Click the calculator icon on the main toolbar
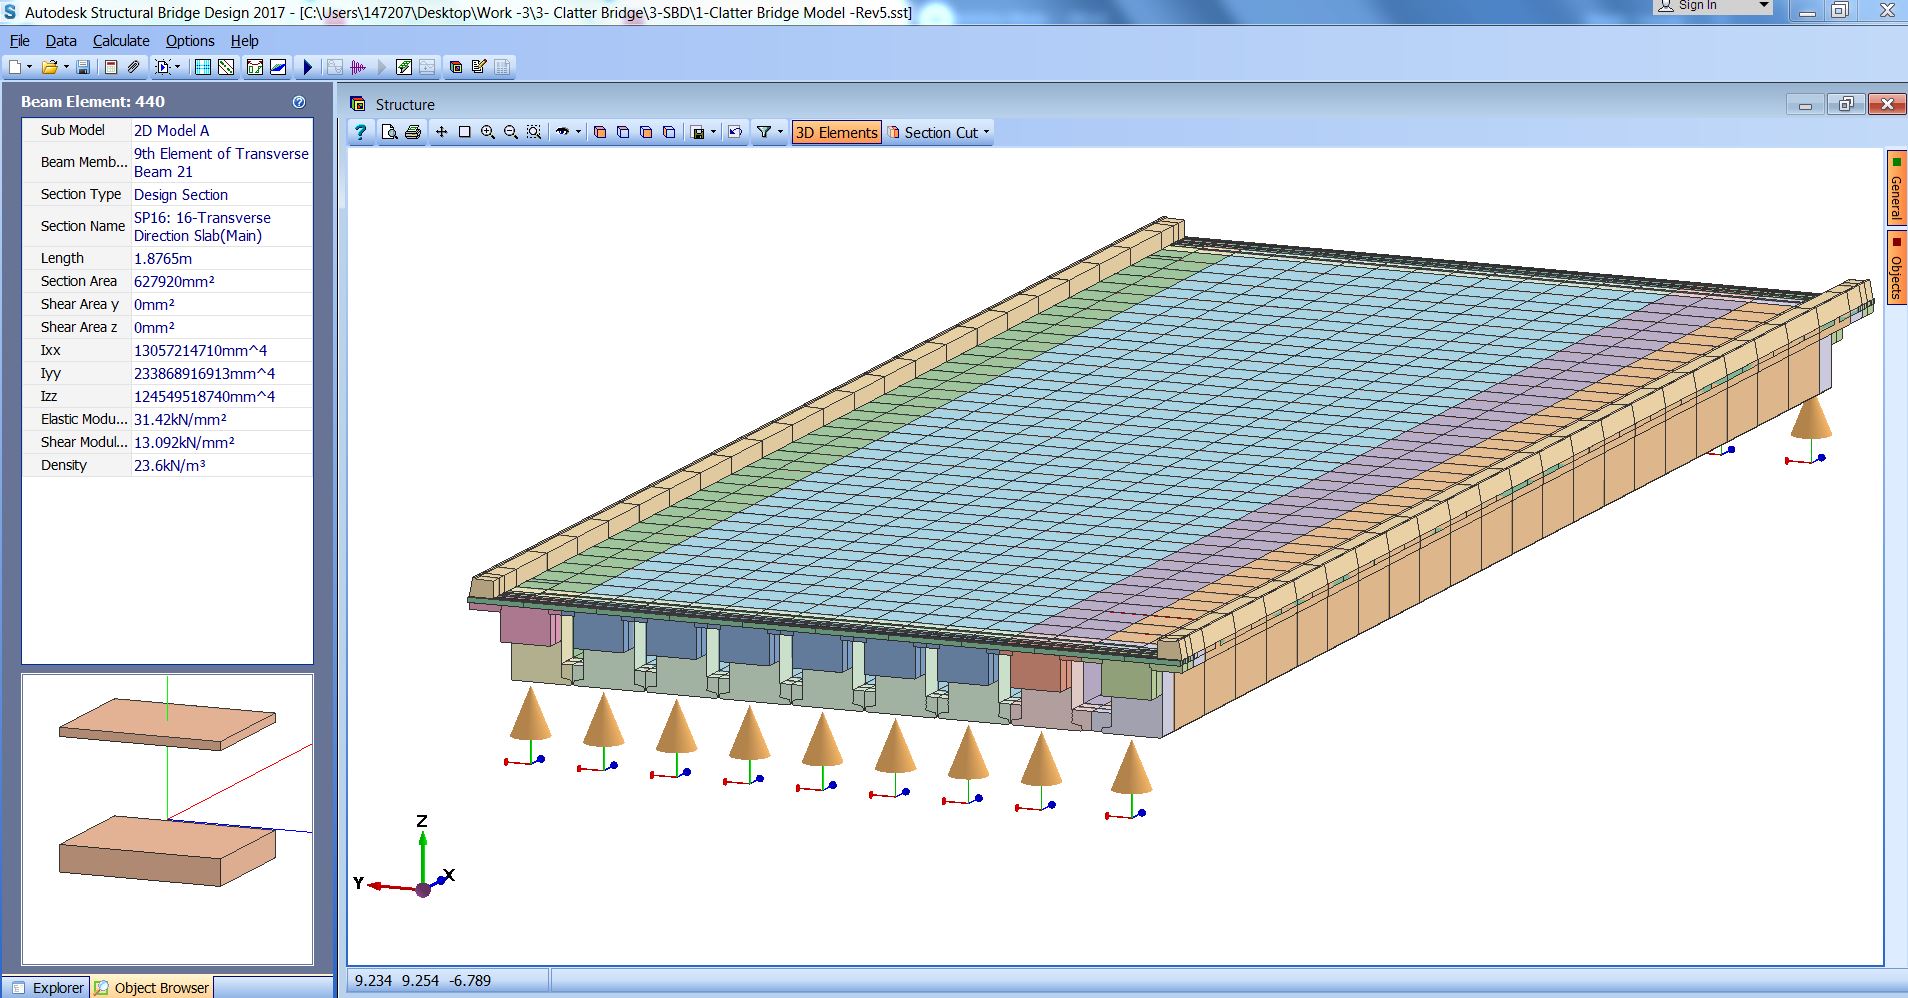This screenshot has width=1908, height=998. 109,67
